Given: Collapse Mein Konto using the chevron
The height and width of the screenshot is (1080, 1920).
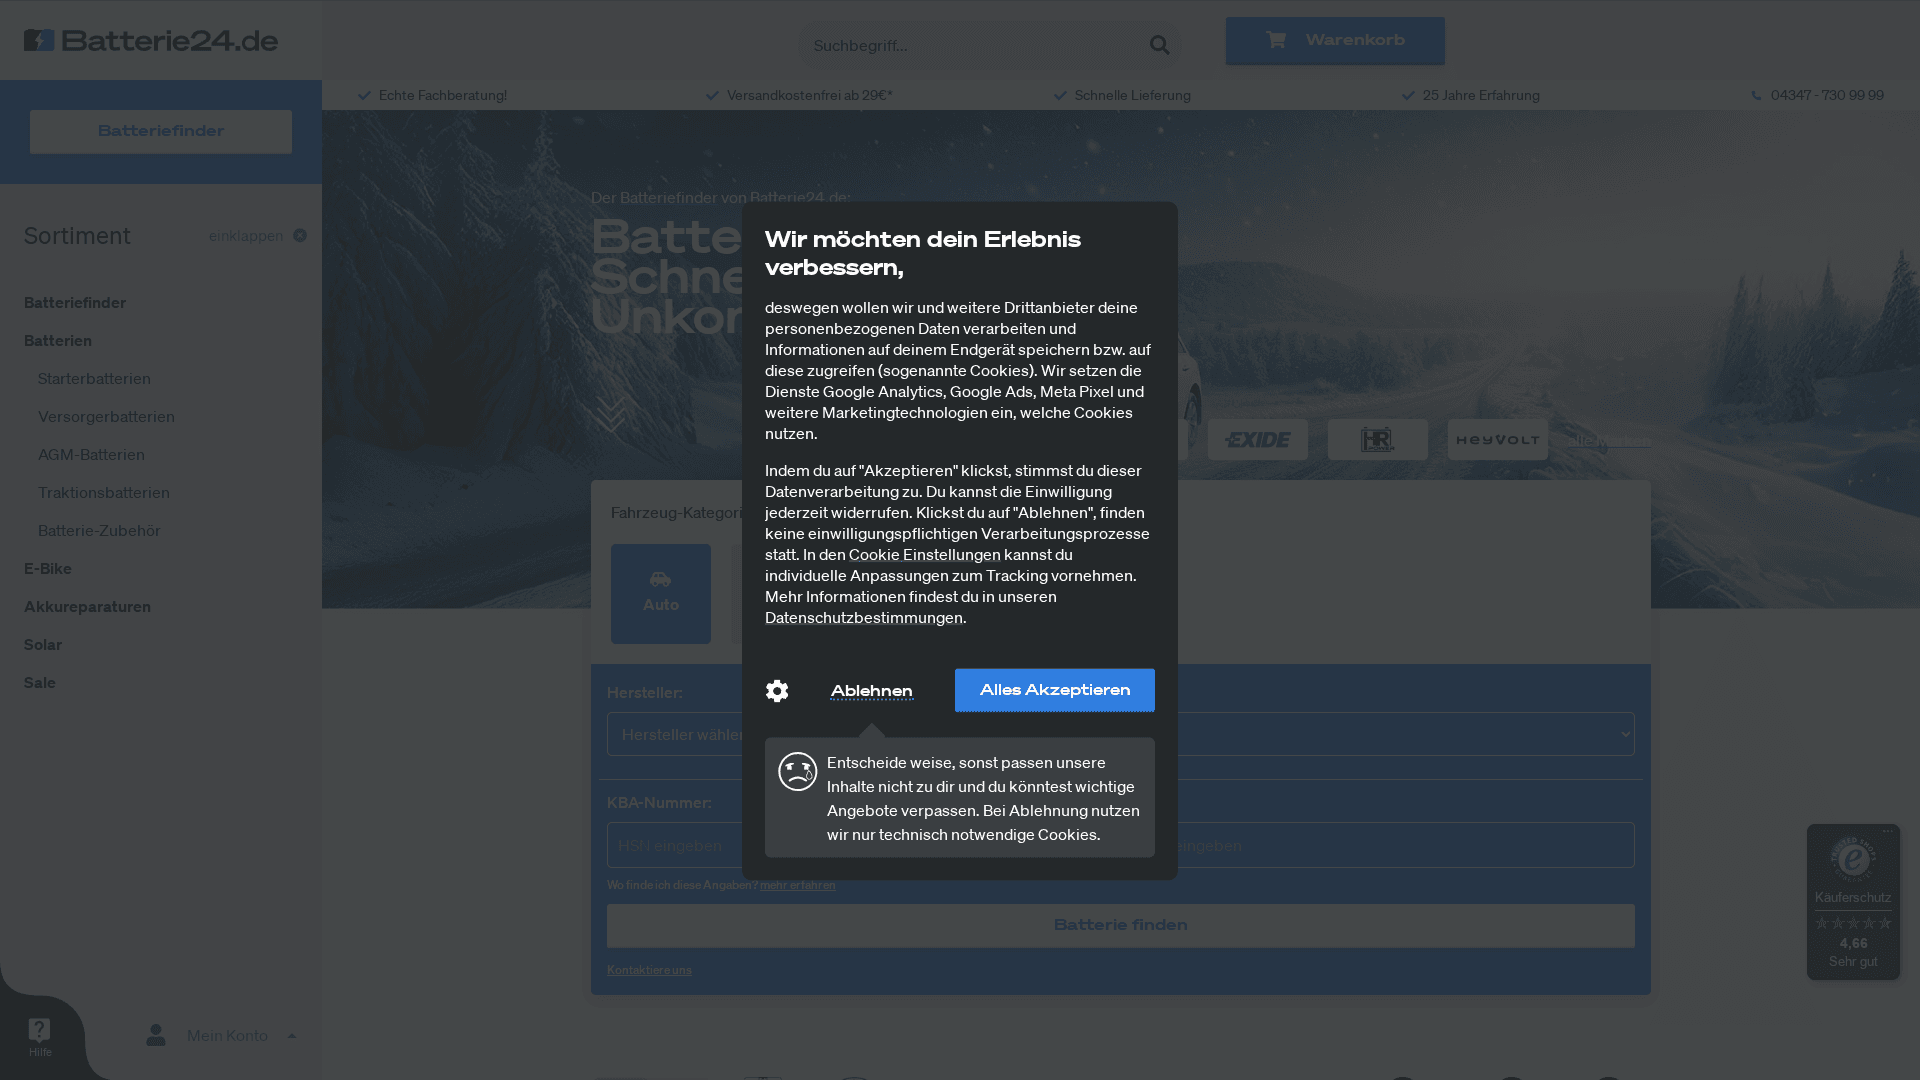Looking at the screenshot, I should (291, 1035).
